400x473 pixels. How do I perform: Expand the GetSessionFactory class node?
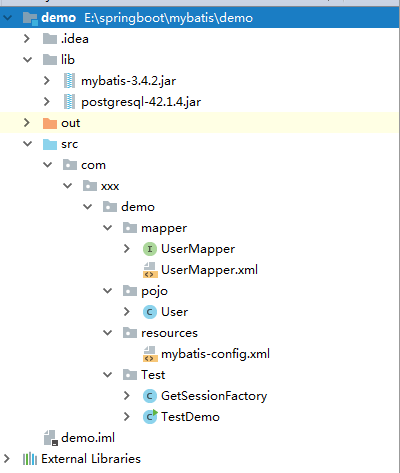127,396
